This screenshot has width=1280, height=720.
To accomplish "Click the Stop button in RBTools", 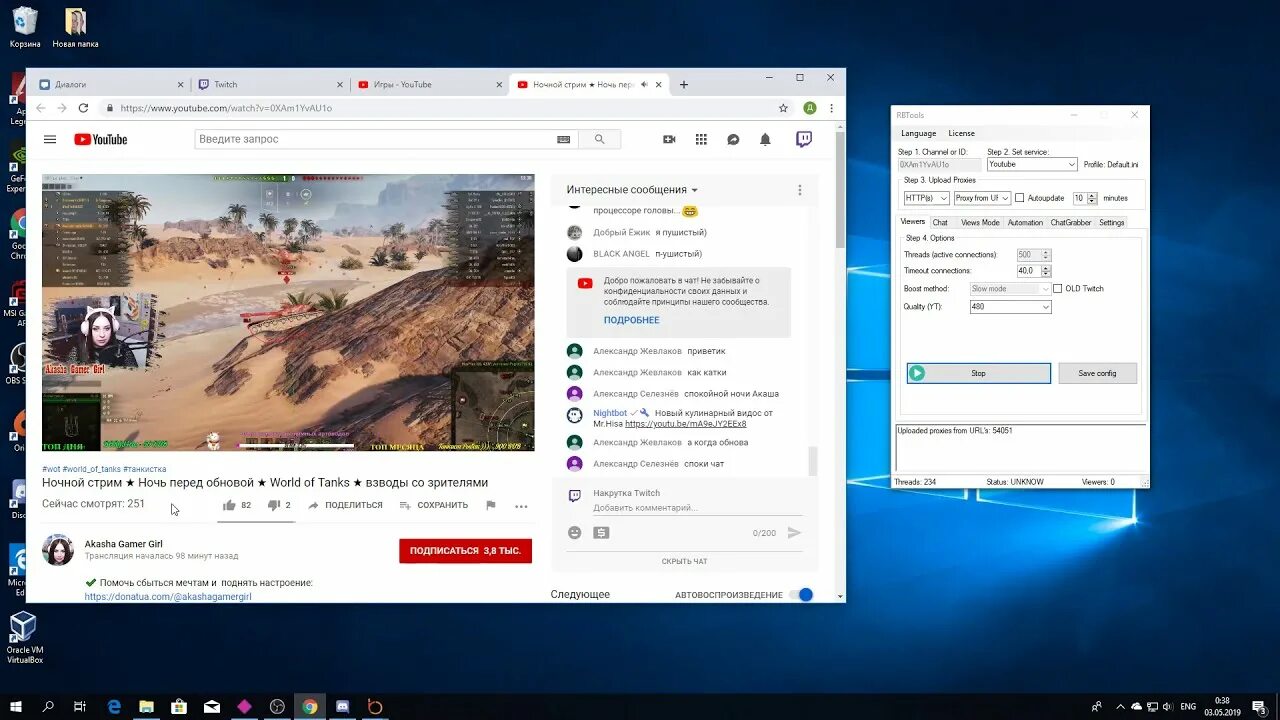I will click(978, 373).
